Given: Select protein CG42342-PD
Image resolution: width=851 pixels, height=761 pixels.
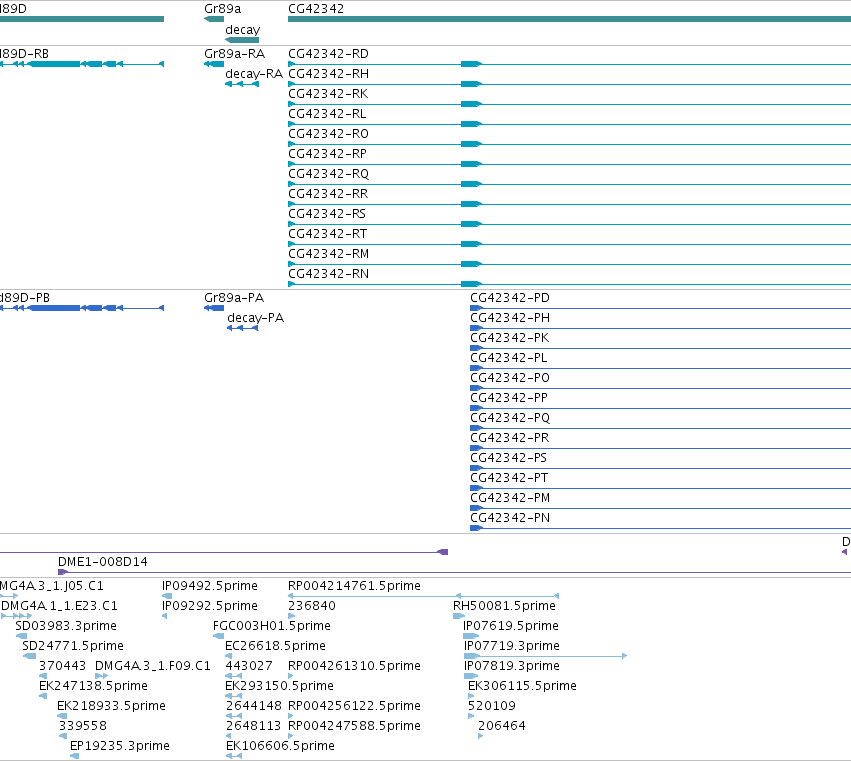Looking at the screenshot, I should (510, 298).
